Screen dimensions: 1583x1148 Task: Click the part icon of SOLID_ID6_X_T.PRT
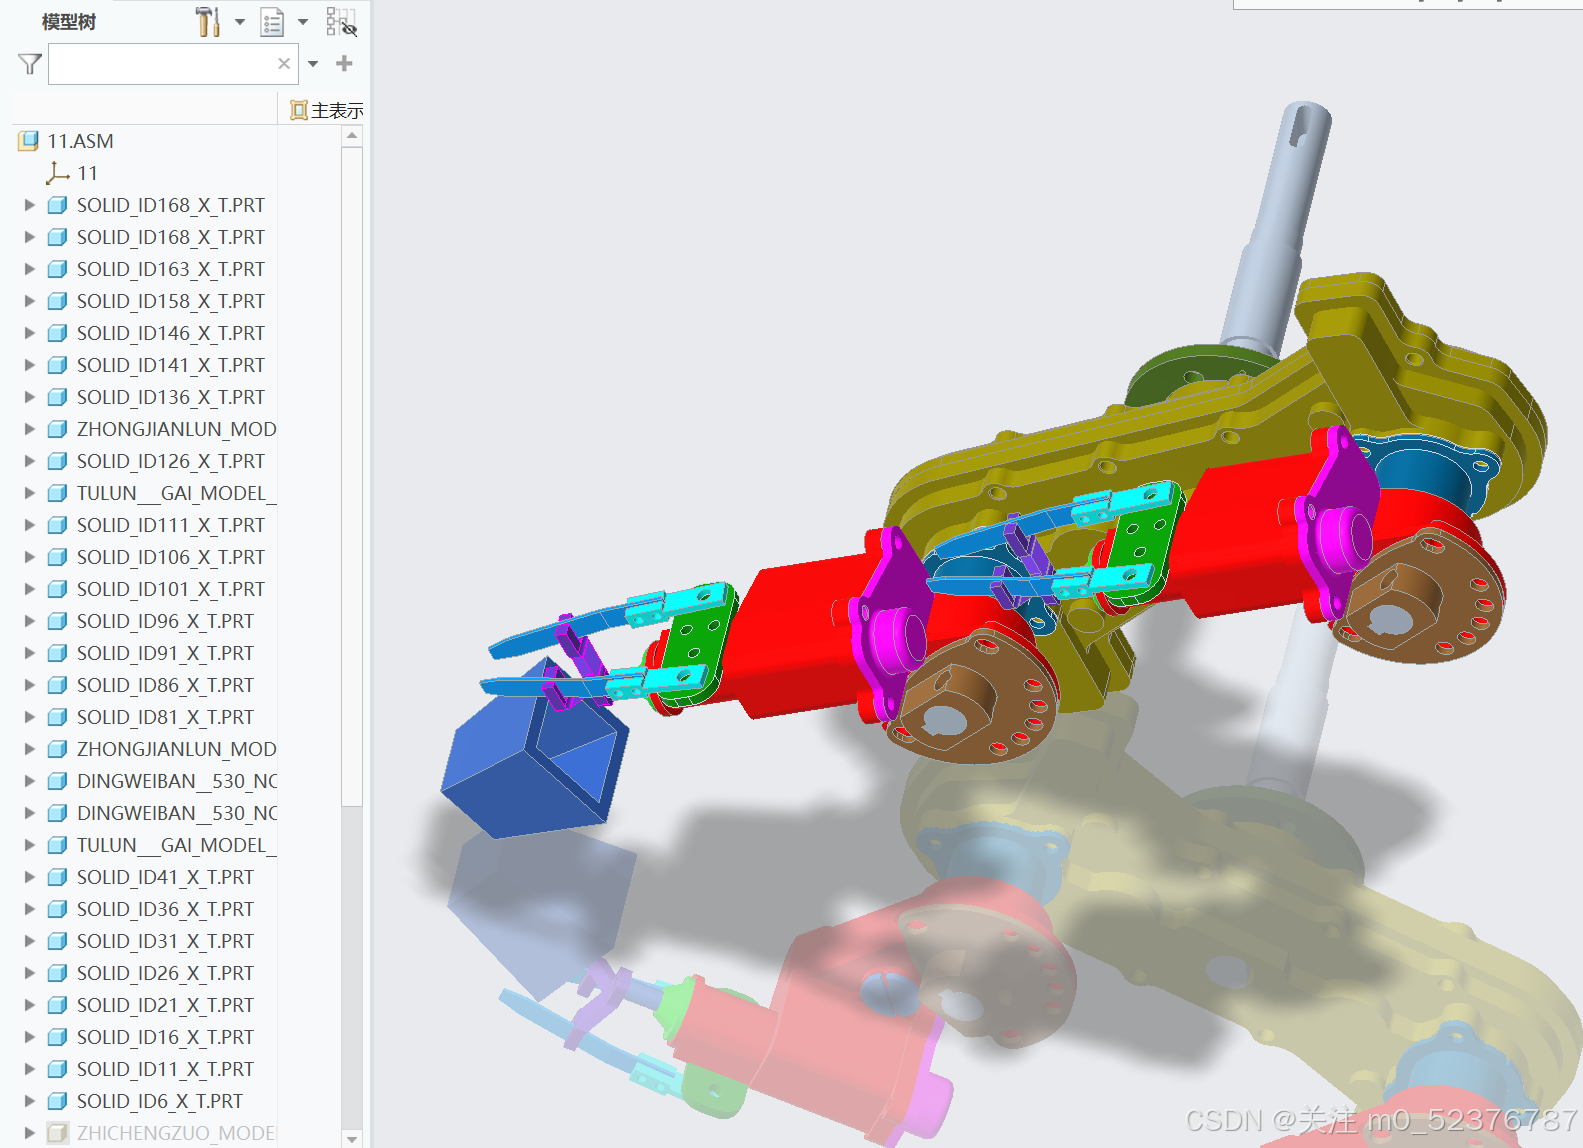point(58,1101)
